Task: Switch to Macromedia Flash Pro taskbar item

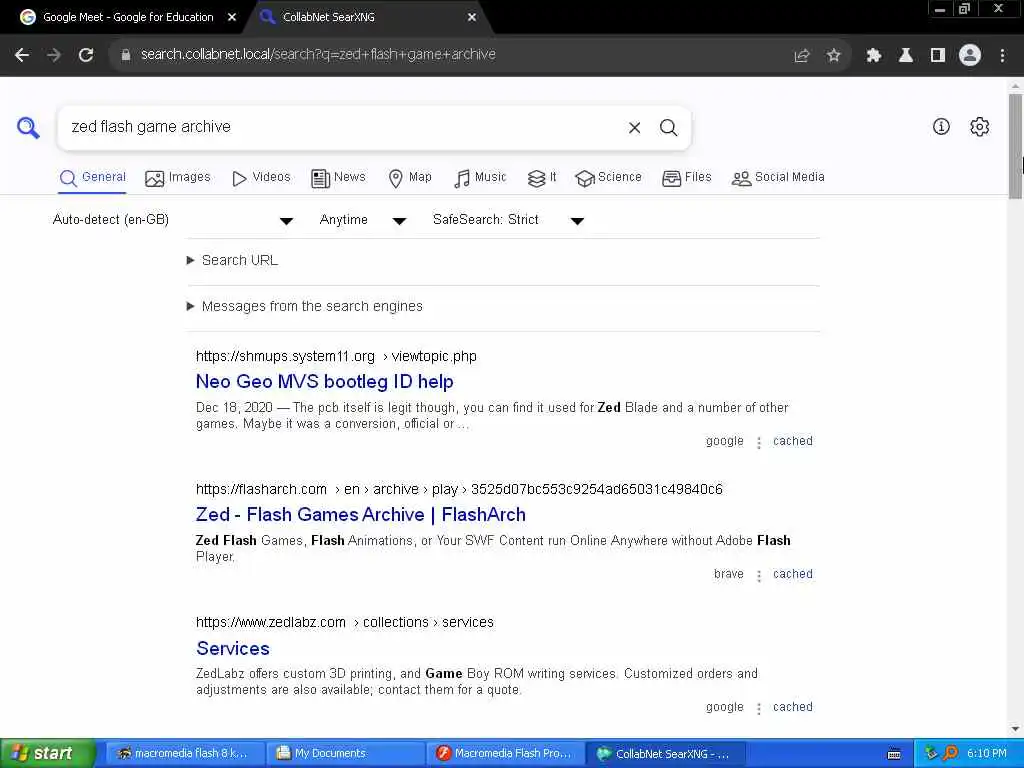Action: pyautogui.click(x=504, y=753)
